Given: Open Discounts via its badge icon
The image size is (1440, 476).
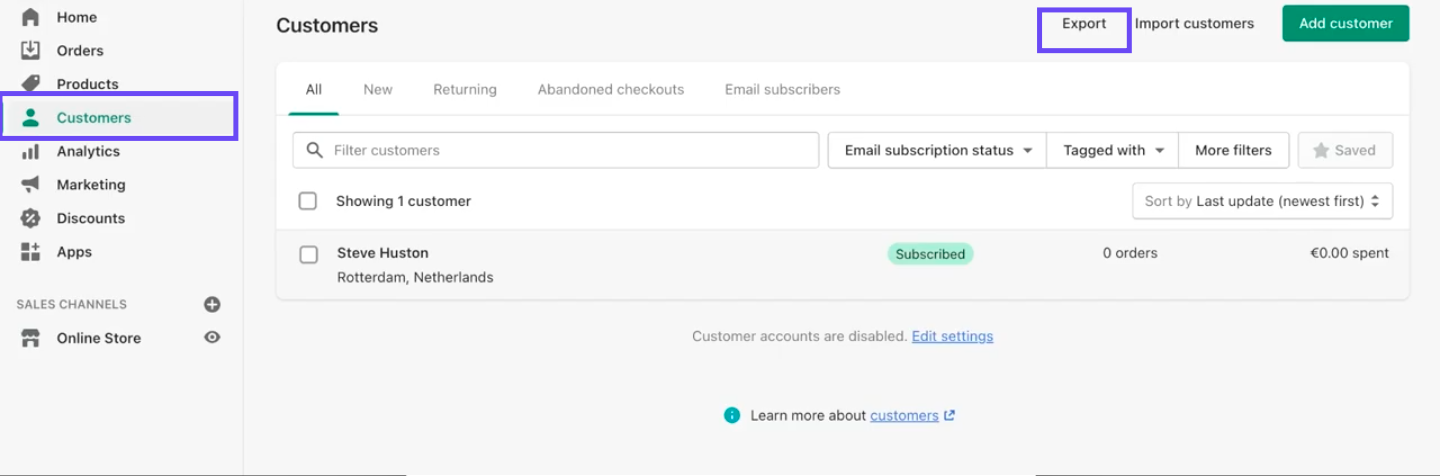Looking at the screenshot, I should [x=30, y=218].
